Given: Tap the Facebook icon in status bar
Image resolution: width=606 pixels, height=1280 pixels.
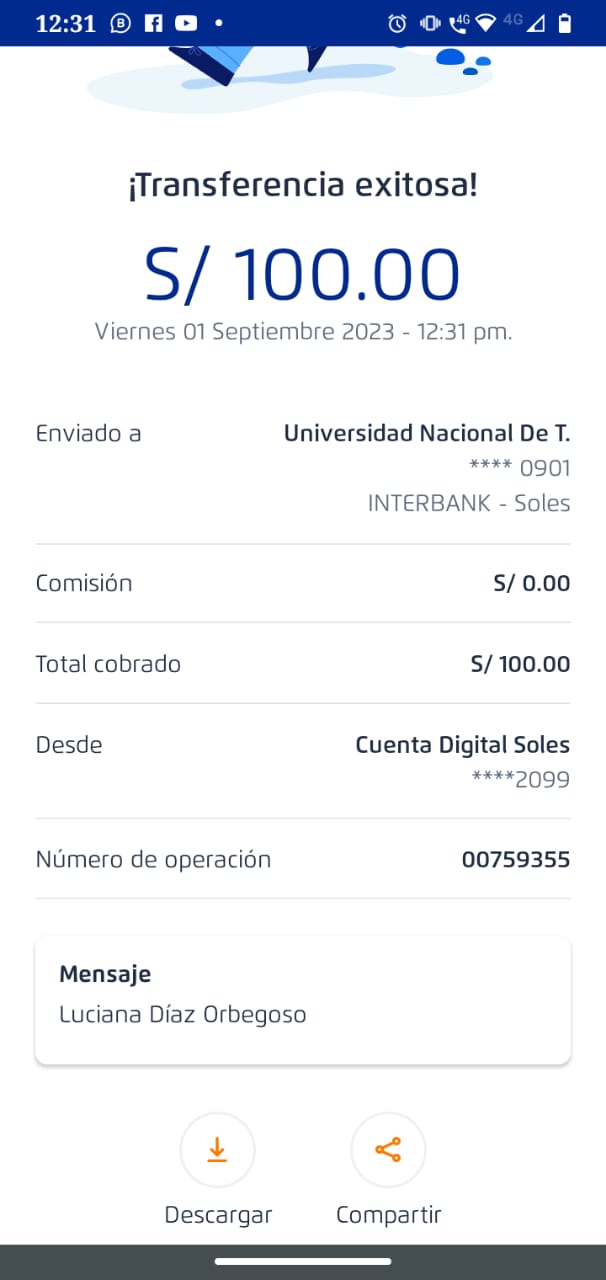Looking at the screenshot, I should point(153,23).
